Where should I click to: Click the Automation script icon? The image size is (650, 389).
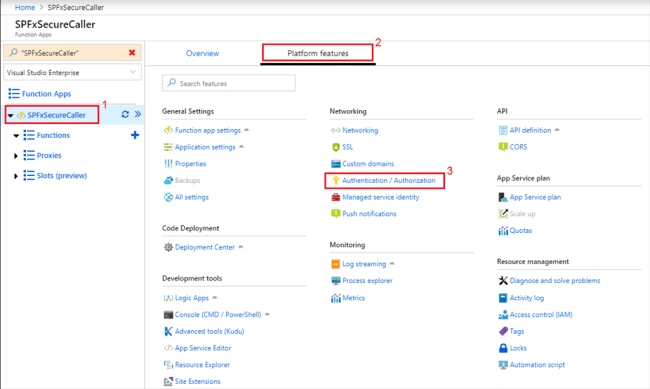click(503, 365)
